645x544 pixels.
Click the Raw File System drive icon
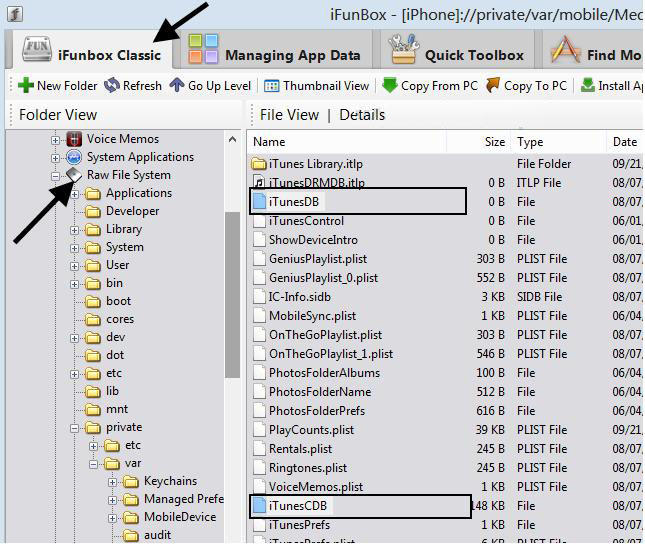click(74, 175)
